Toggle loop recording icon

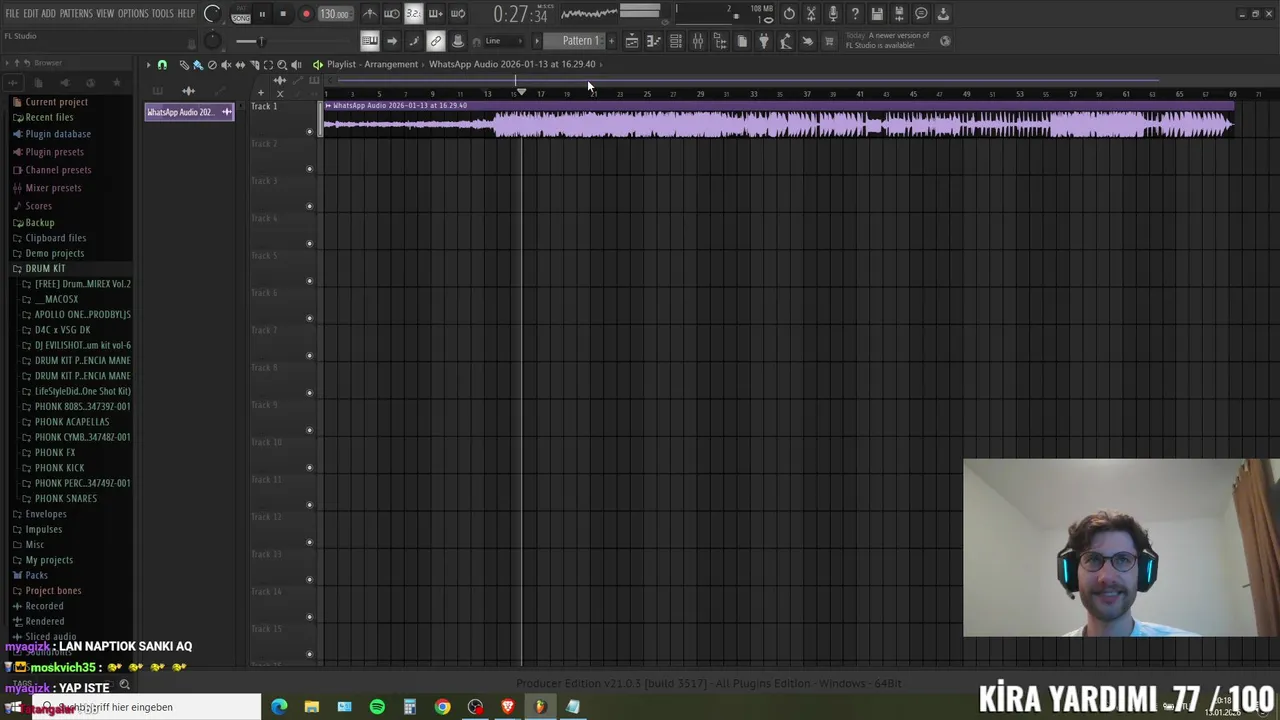coord(457,14)
